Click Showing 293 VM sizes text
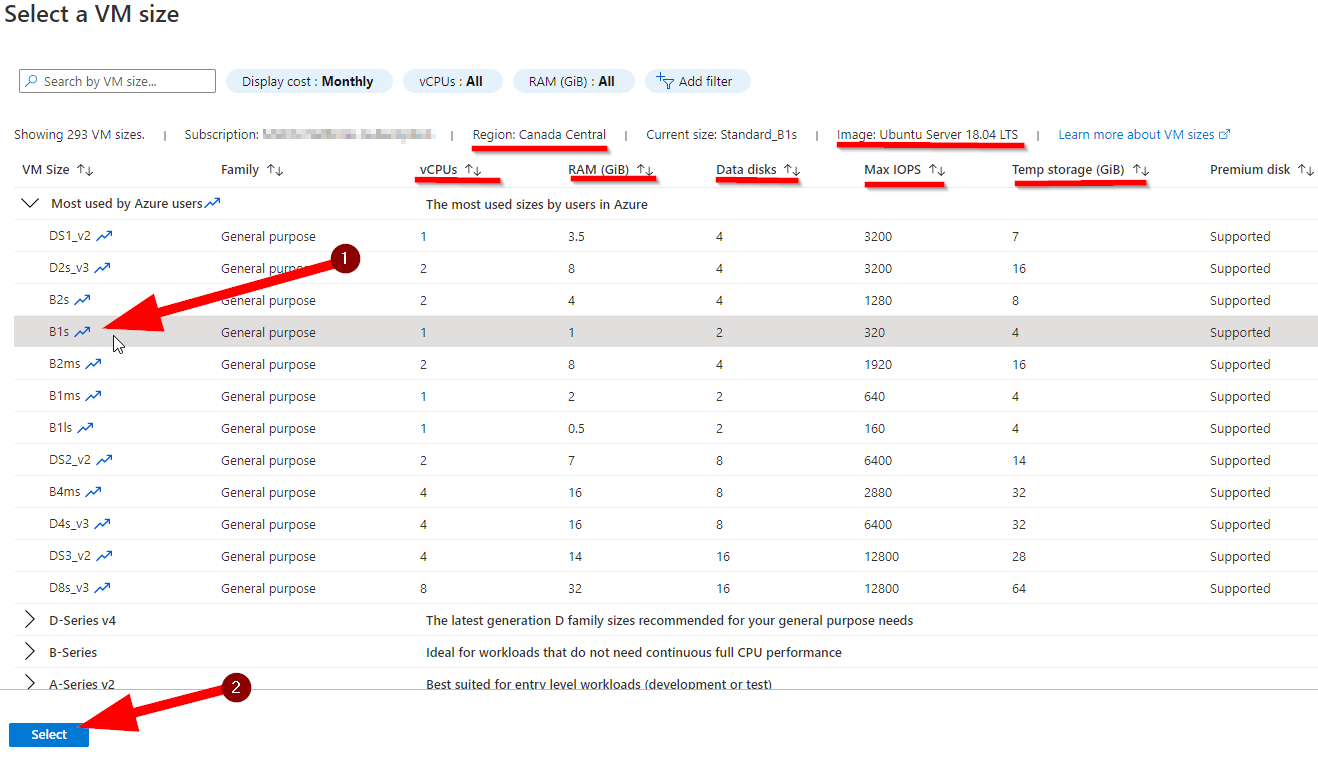The image size is (1318, 759). click(x=79, y=134)
